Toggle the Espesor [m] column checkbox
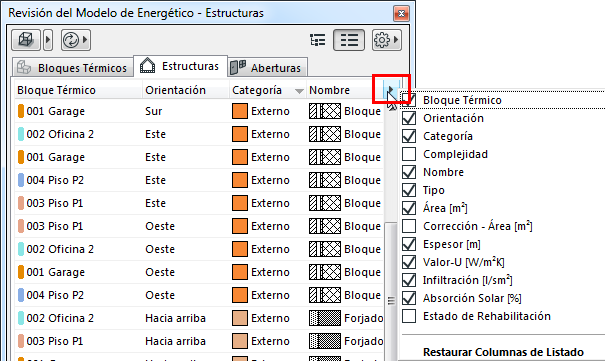This screenshot has width=605, height=361. [409, 244]
